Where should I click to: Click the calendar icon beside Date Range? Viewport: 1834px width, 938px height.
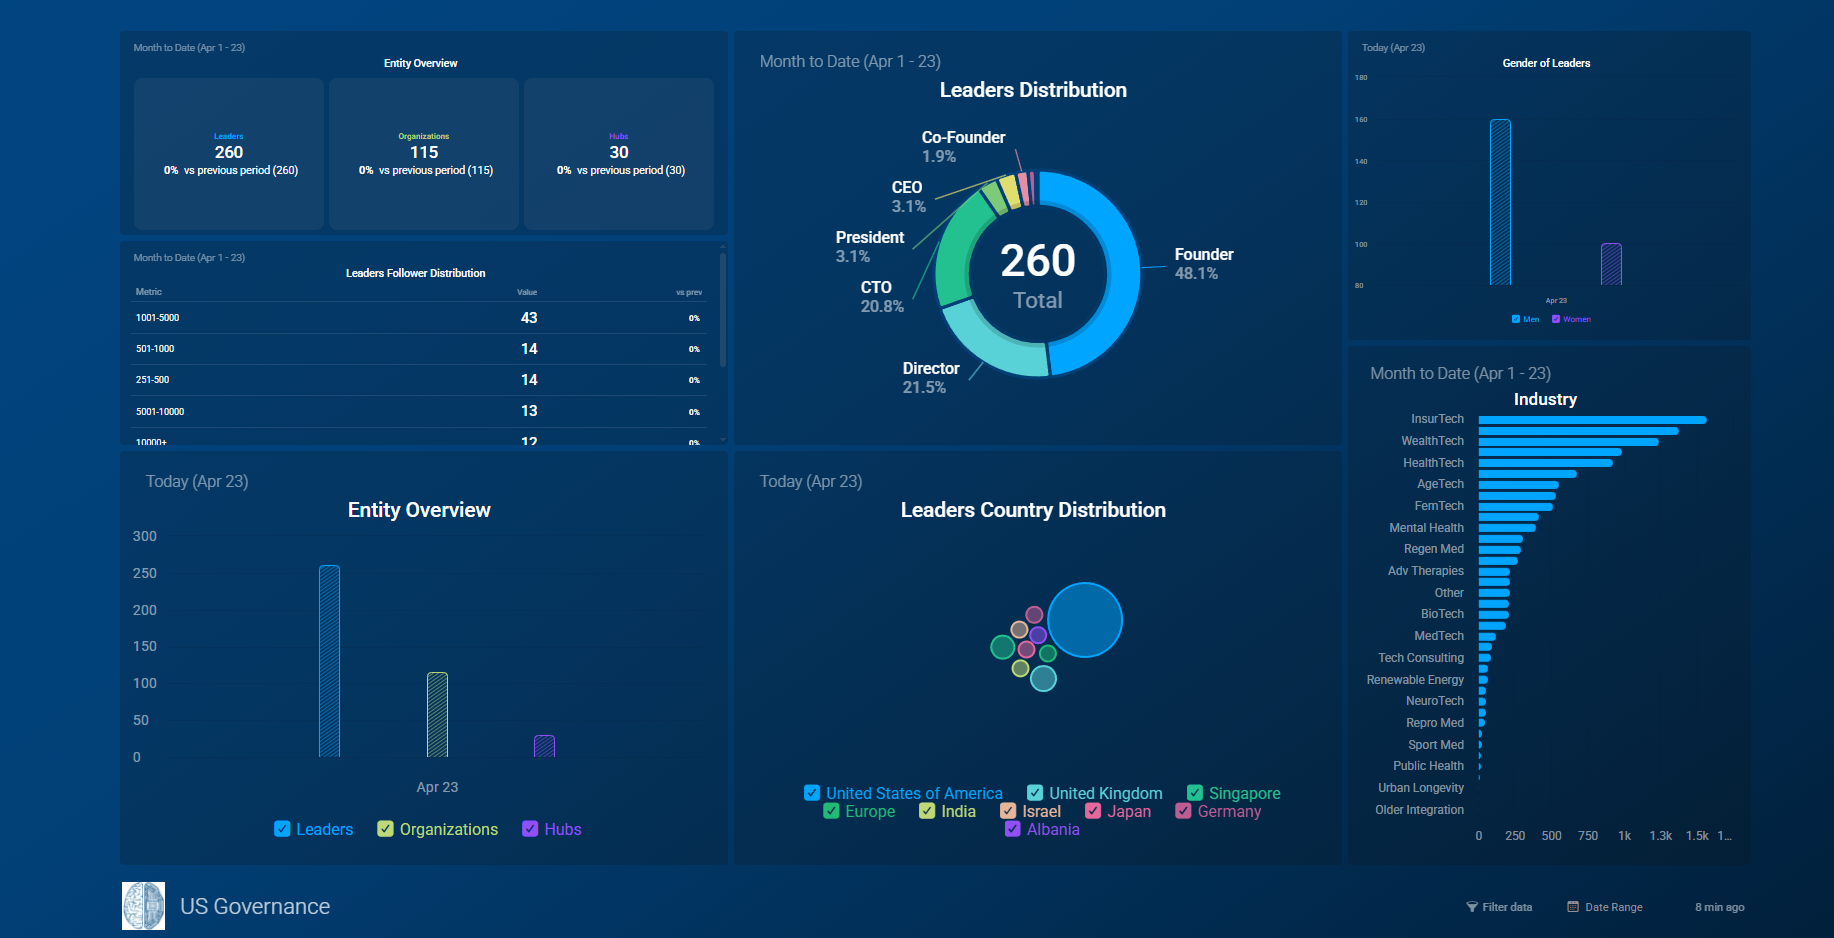[1573, 907]
